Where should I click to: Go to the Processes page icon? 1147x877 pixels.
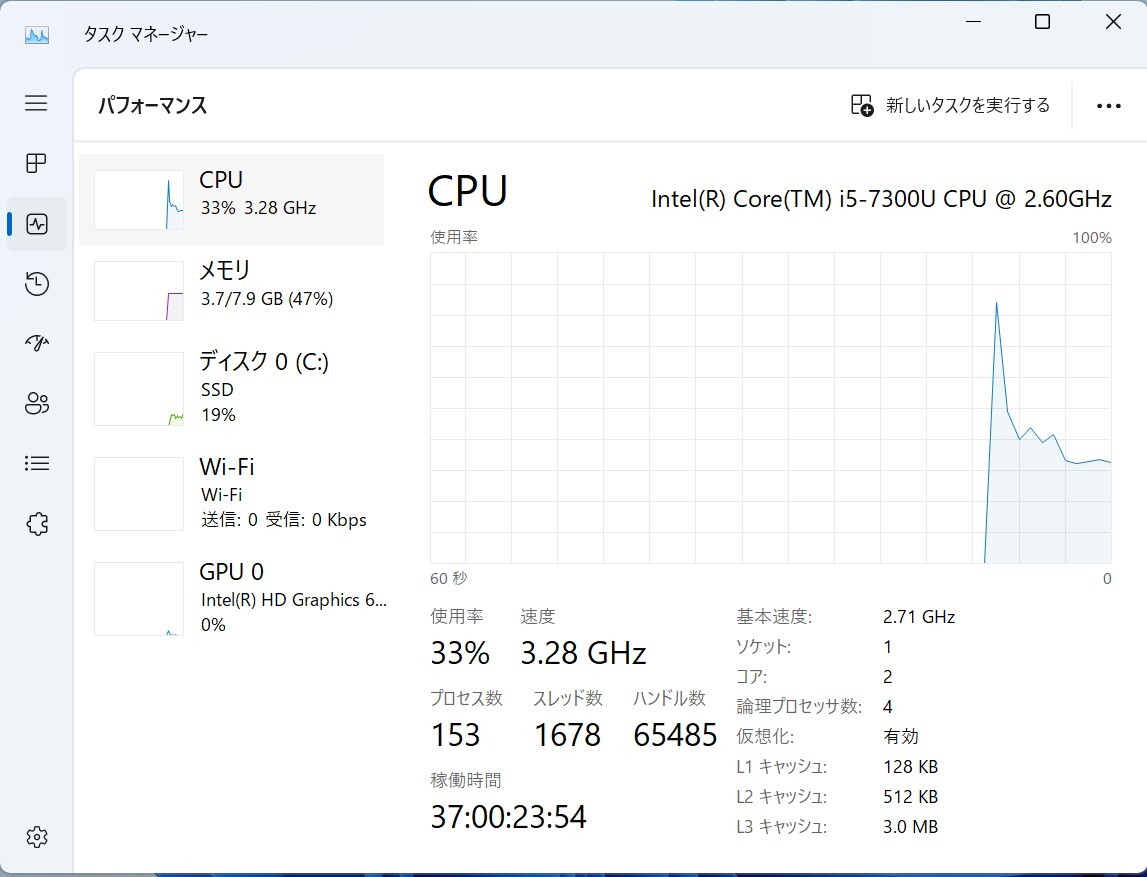click(36, 163)
